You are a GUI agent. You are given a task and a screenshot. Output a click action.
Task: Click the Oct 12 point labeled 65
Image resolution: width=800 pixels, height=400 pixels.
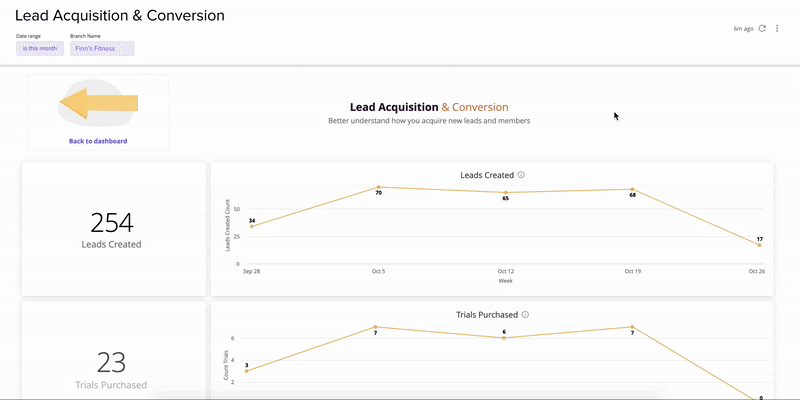tap(506, 192)
